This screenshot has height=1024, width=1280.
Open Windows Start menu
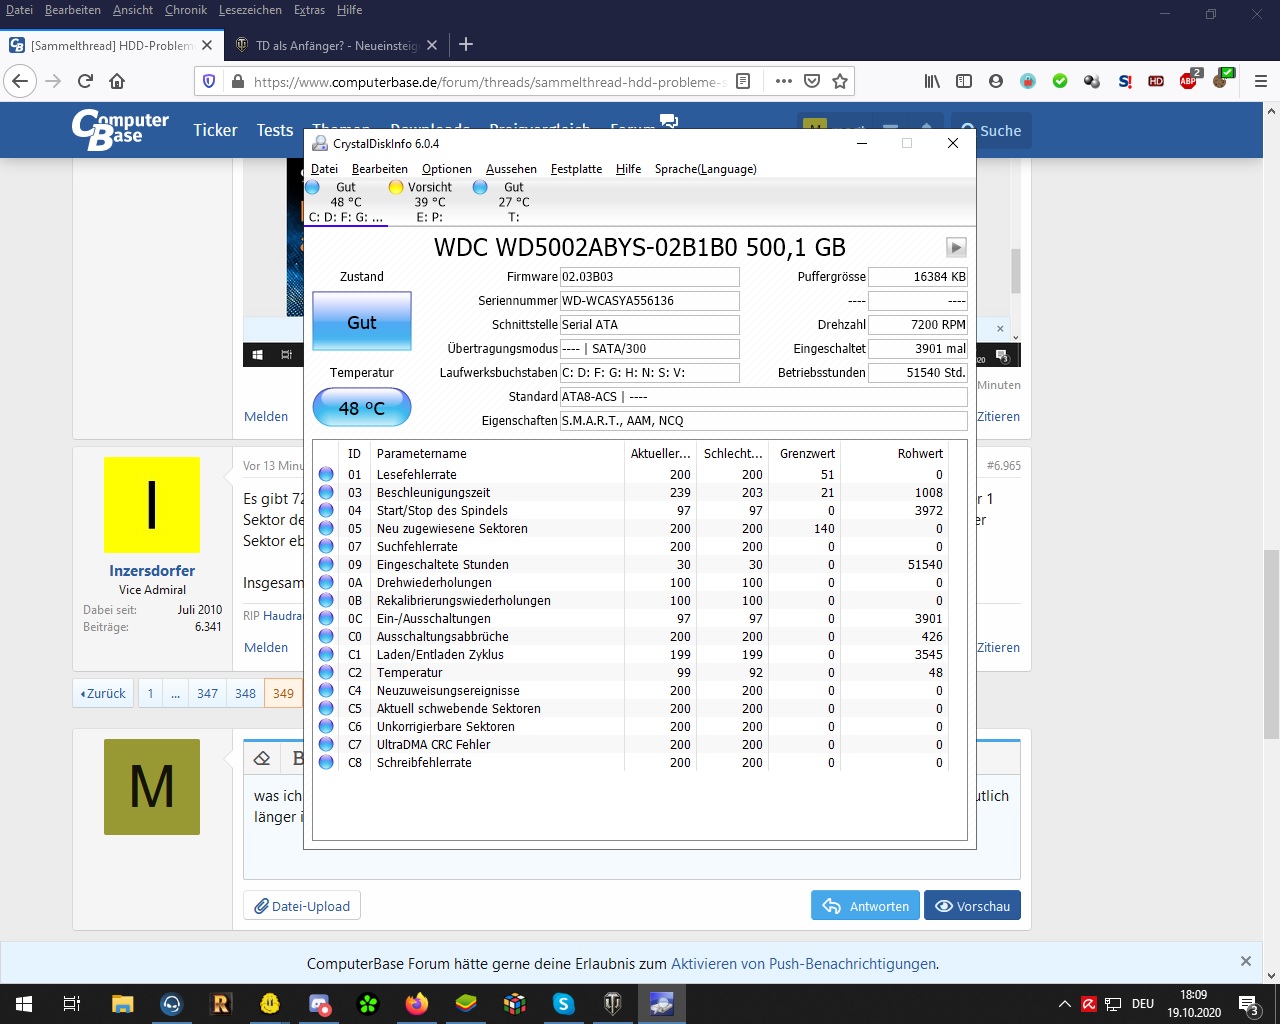[x=24, y=1003]
